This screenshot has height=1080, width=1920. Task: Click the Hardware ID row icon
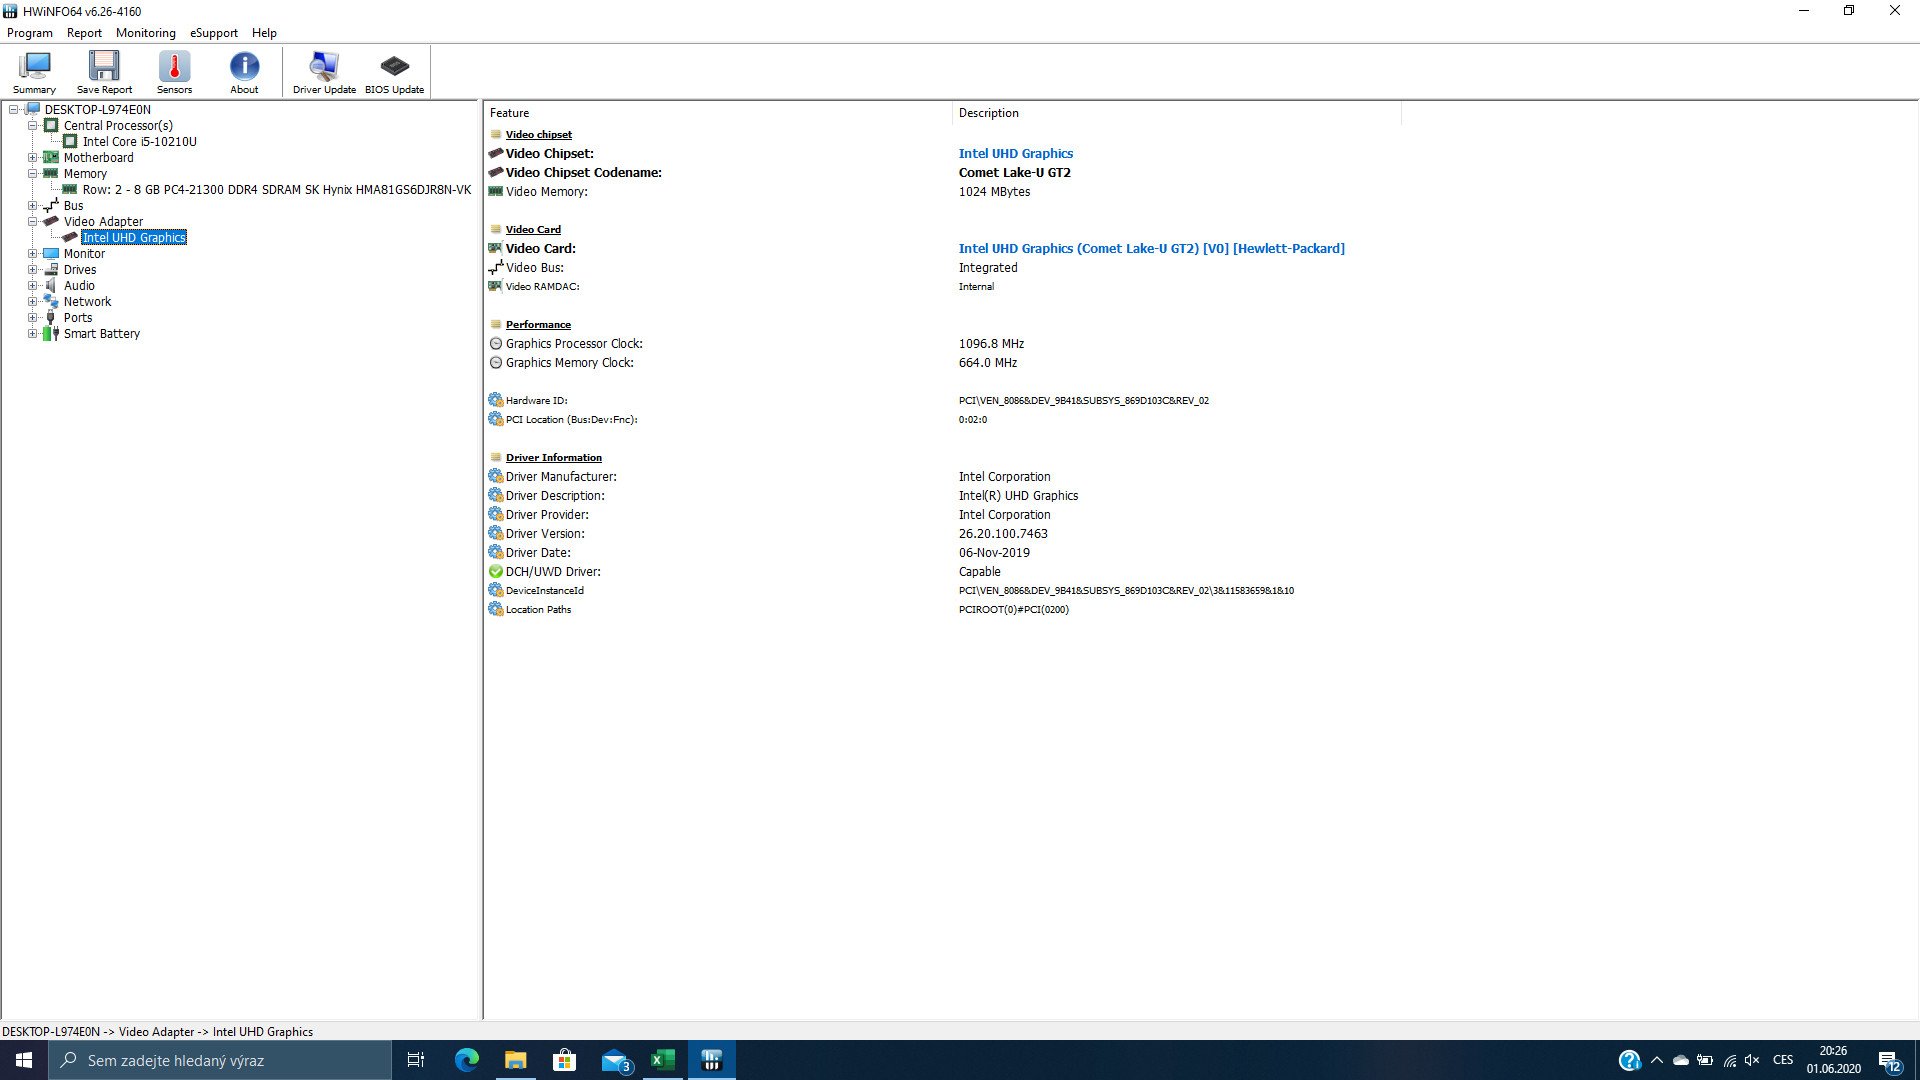click(x=495, y=400)
